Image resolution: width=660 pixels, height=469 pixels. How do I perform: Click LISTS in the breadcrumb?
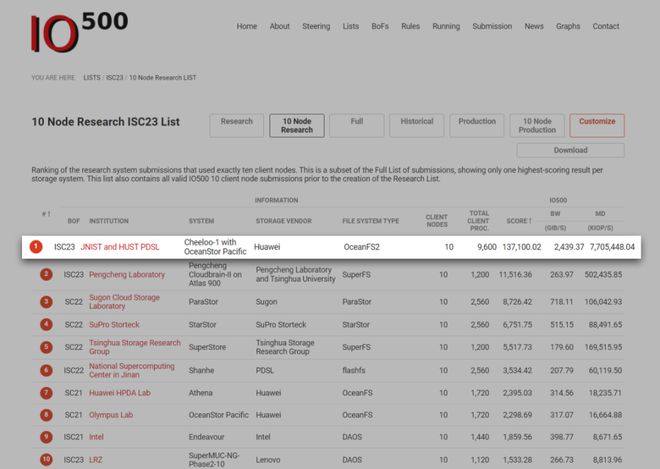[x=92, y=77]
